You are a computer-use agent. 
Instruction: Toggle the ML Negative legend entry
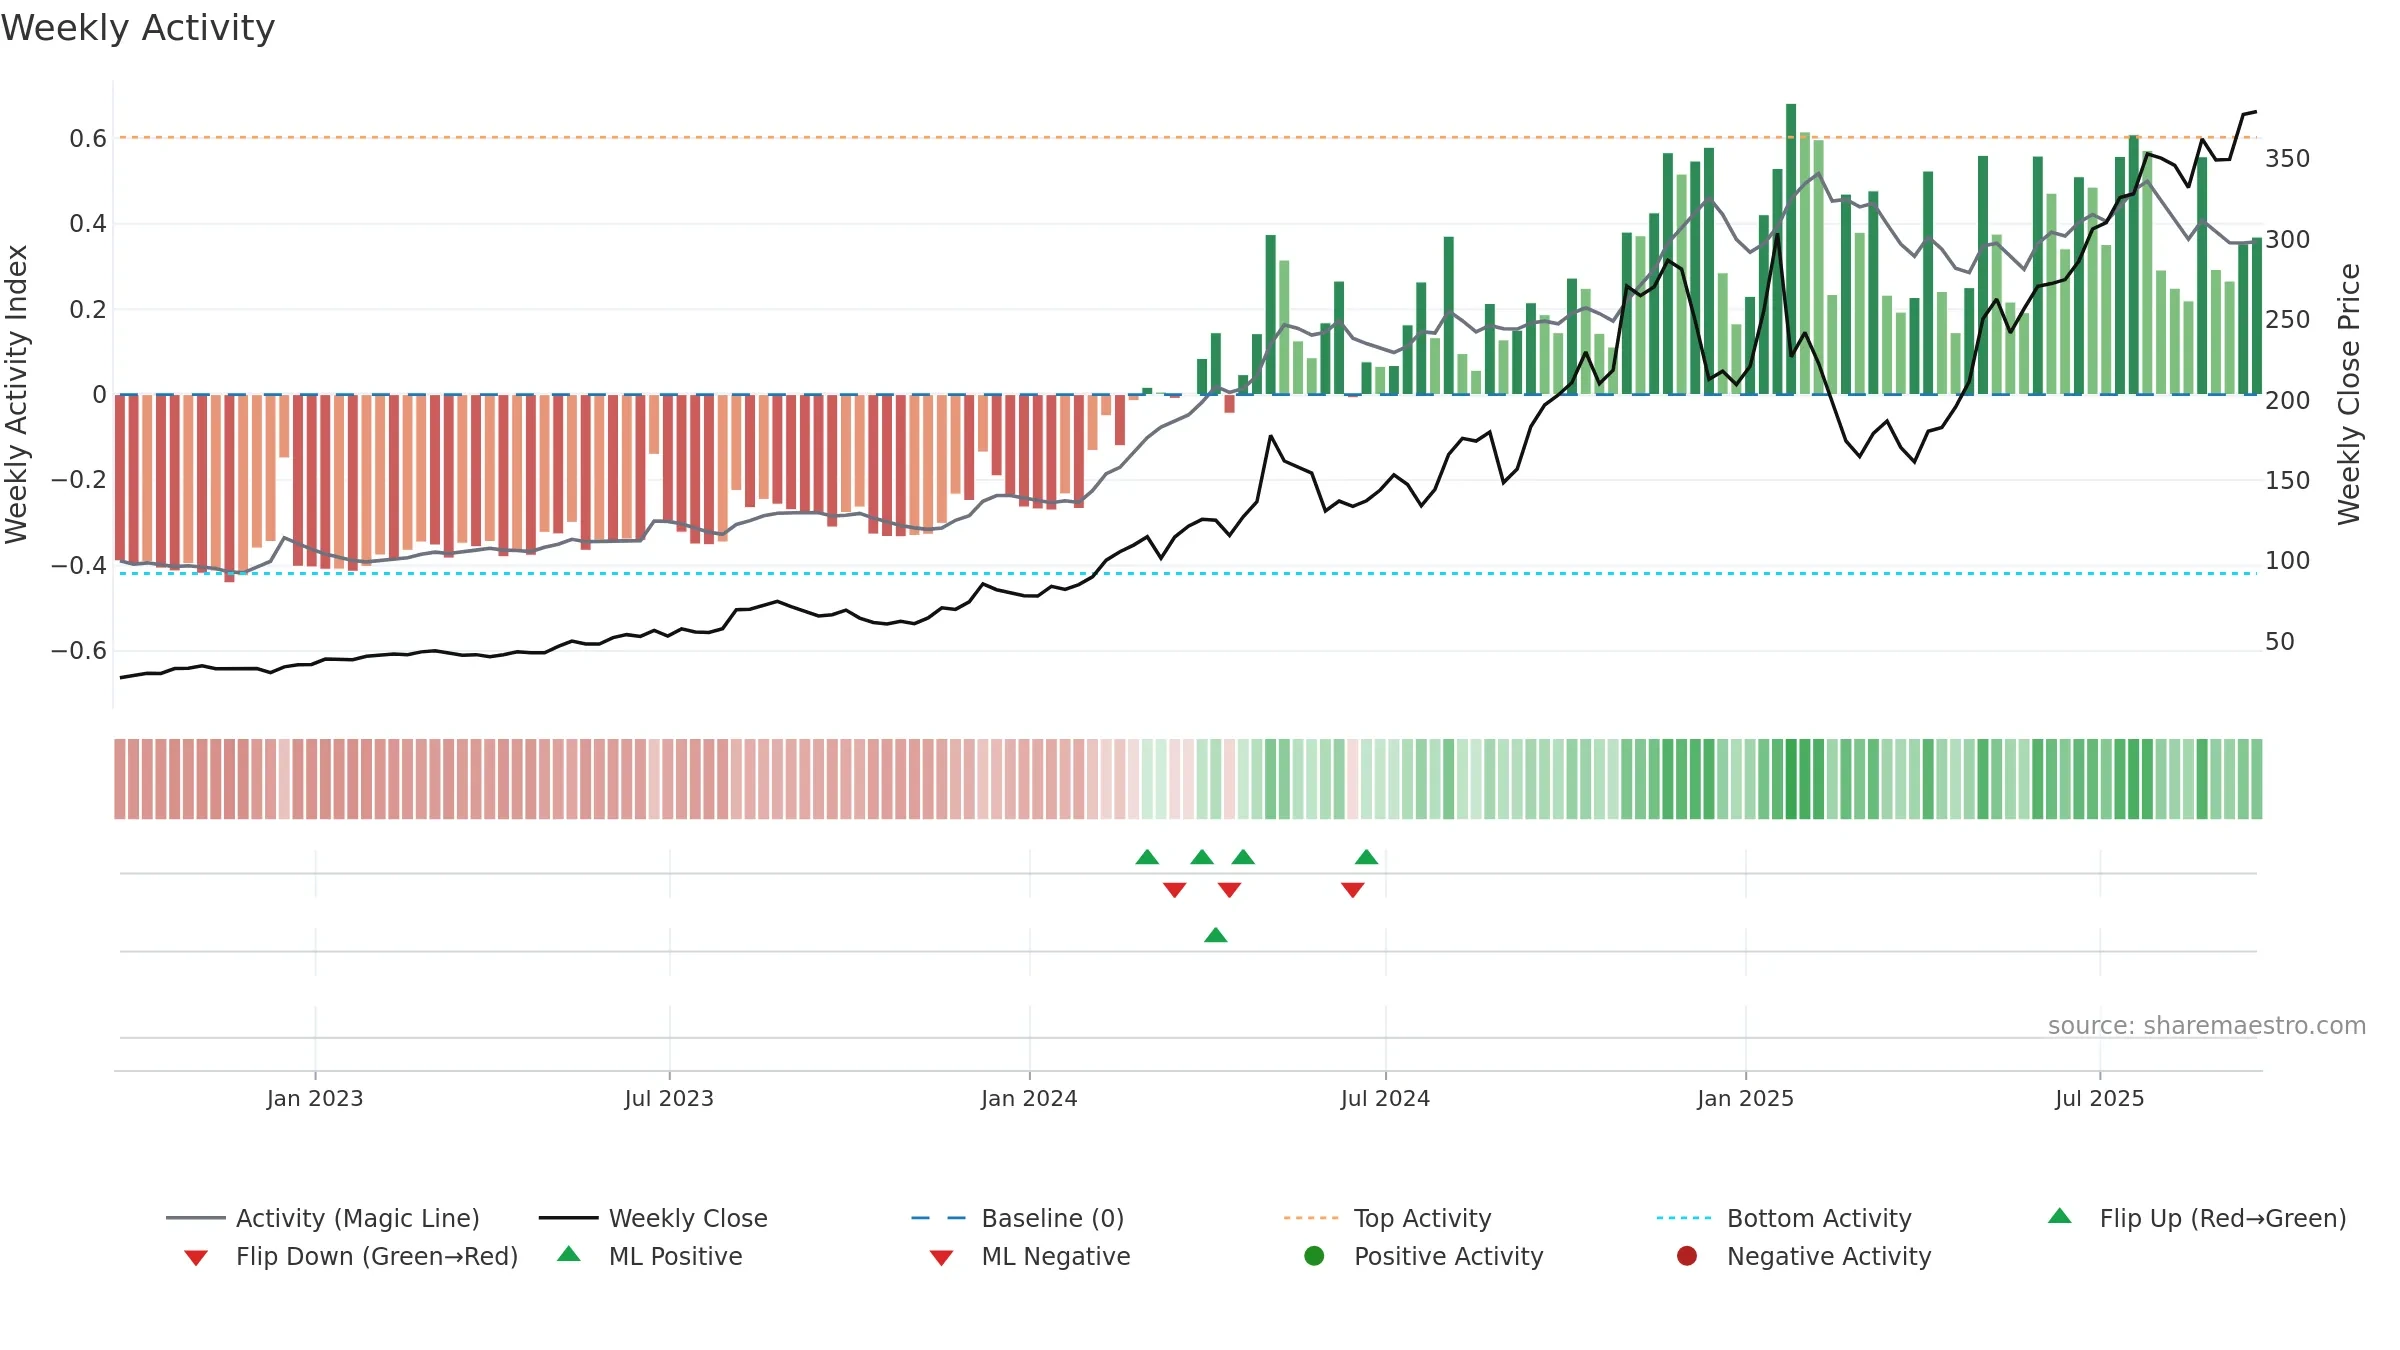(1030, 1256)
